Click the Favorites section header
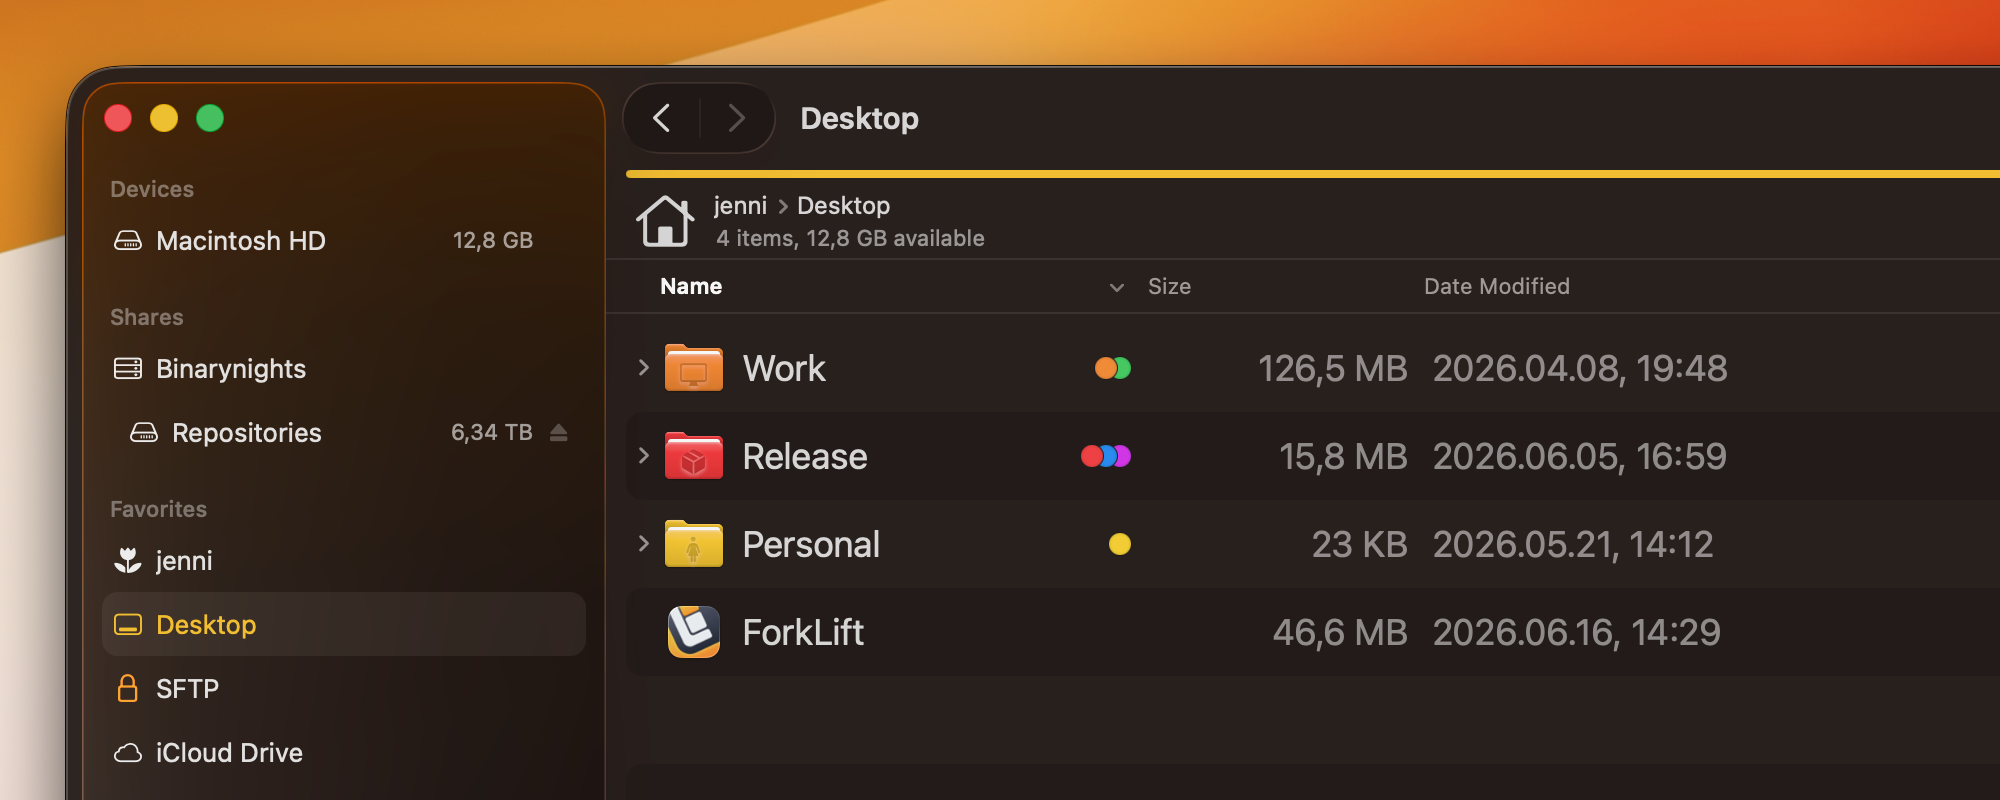 click(158, 509)
